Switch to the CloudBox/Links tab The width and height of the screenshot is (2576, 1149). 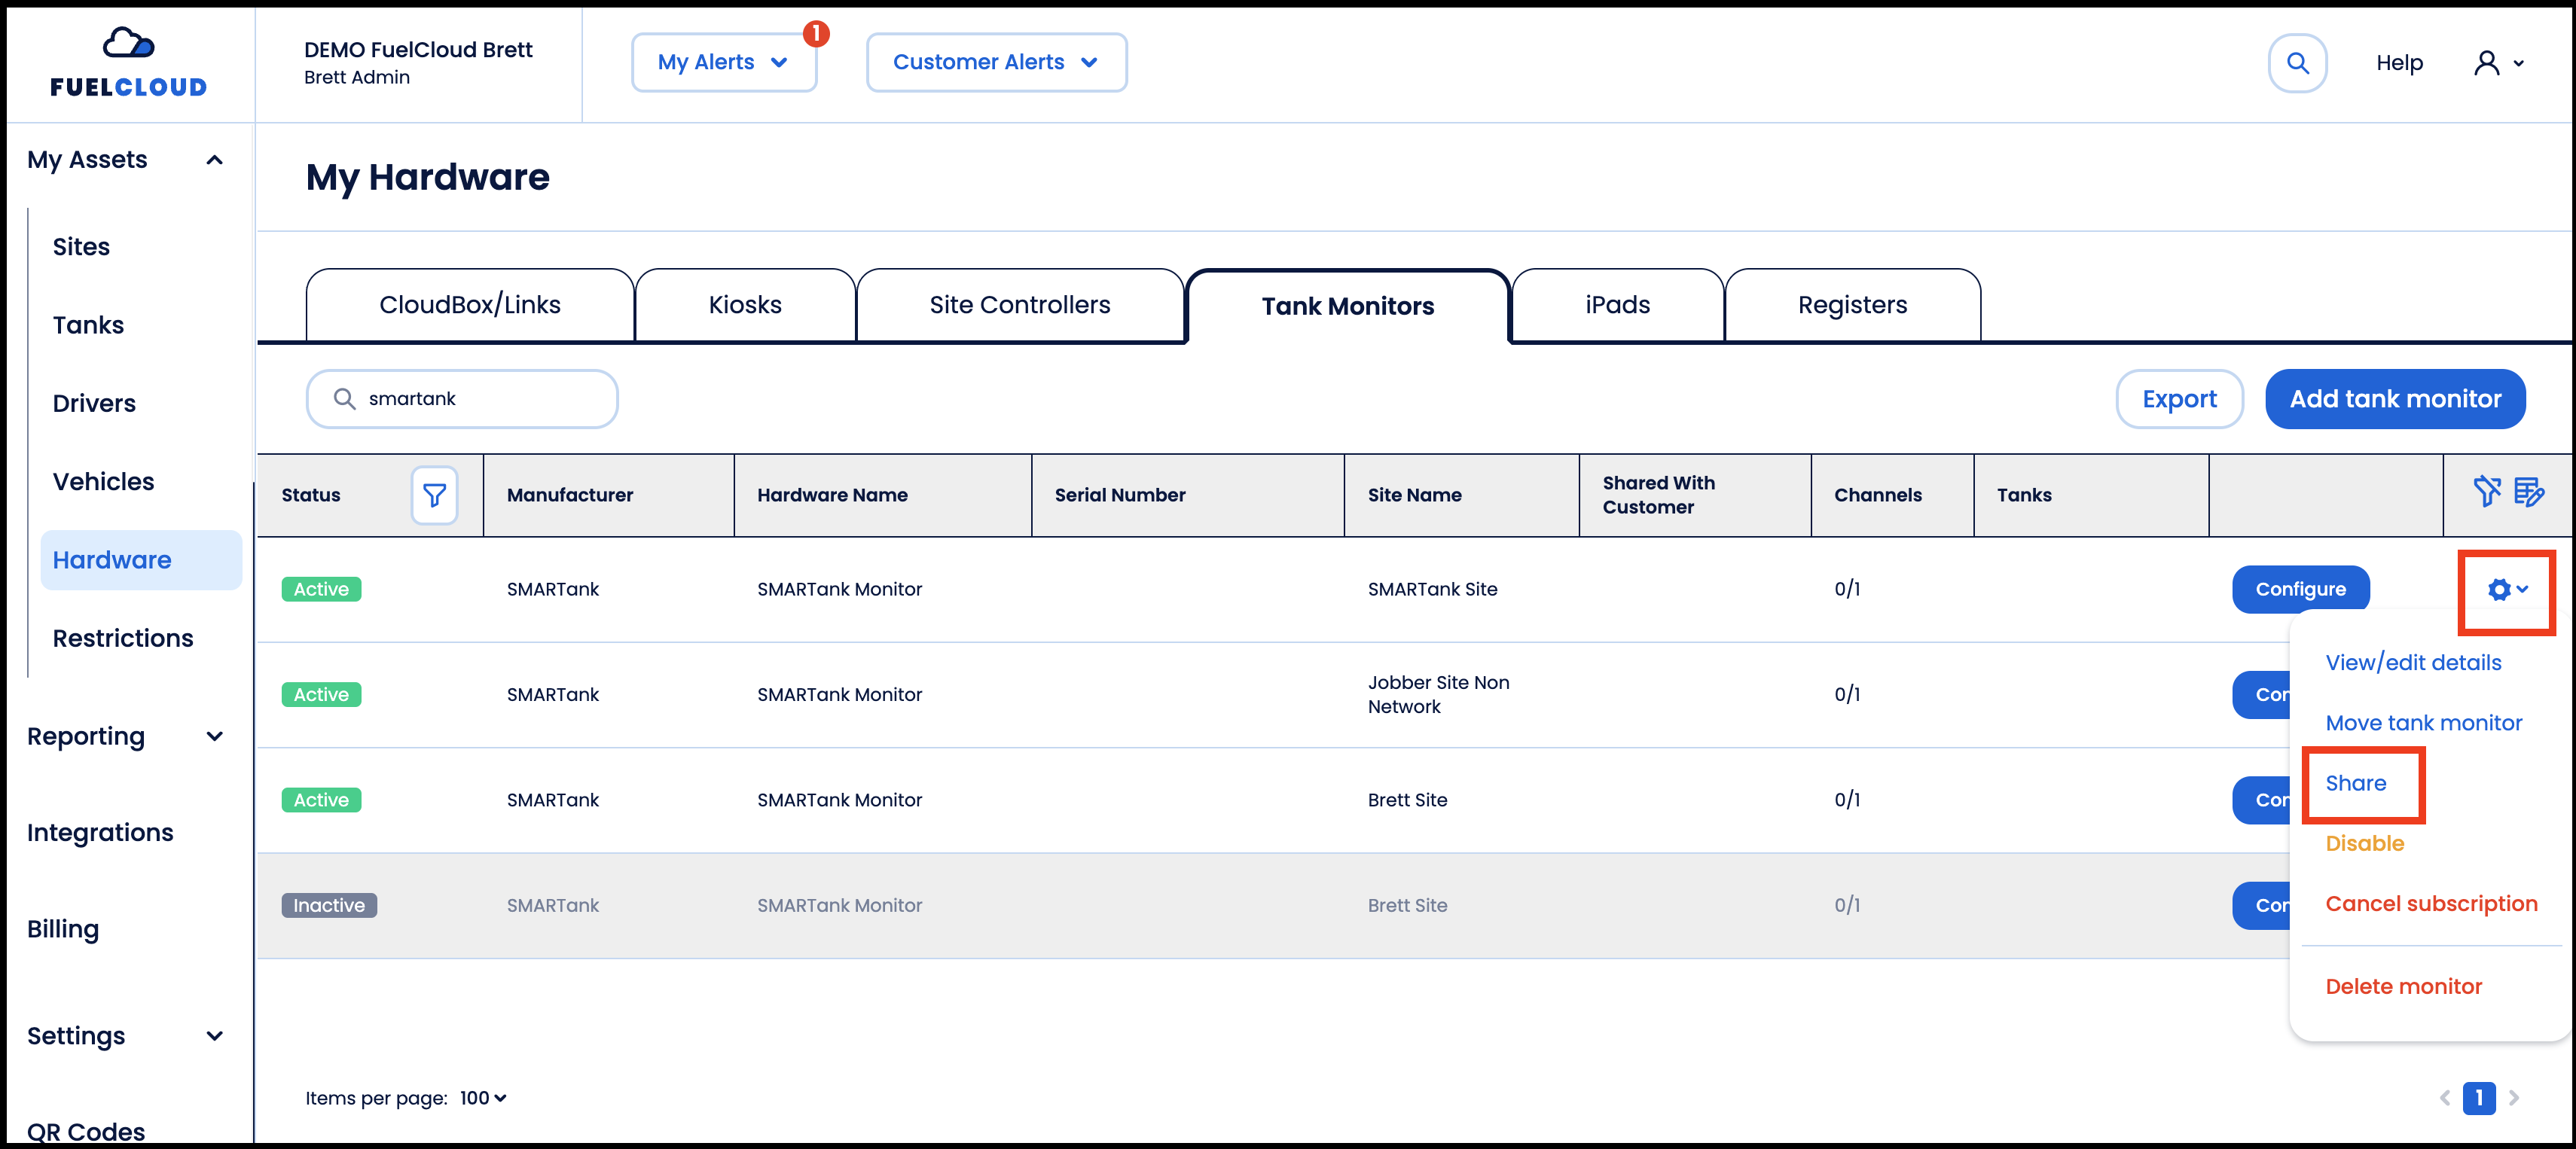[470, 305]
